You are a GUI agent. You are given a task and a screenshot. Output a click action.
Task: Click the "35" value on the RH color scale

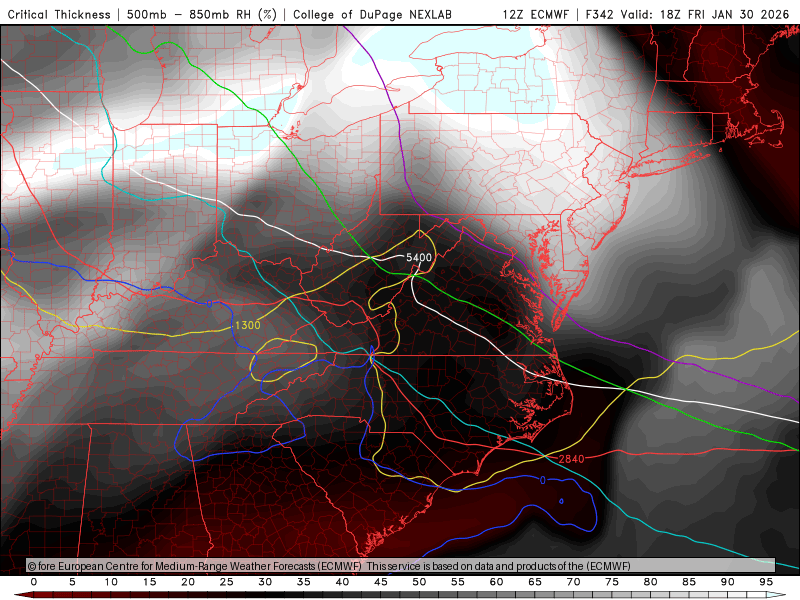(x=304, y=582)
